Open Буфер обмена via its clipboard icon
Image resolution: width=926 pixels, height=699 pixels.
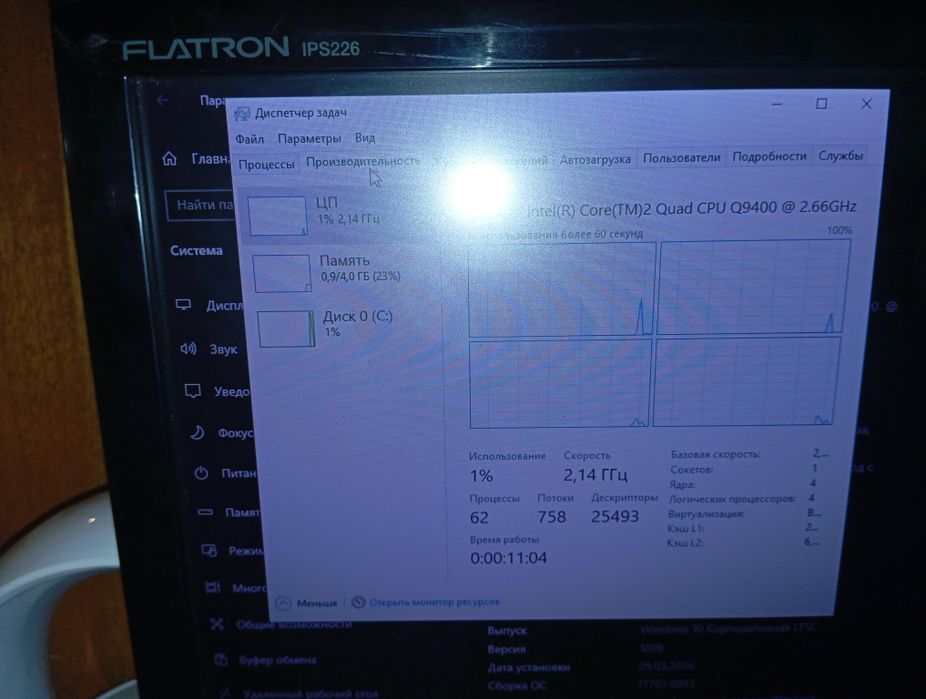[221, 659]
